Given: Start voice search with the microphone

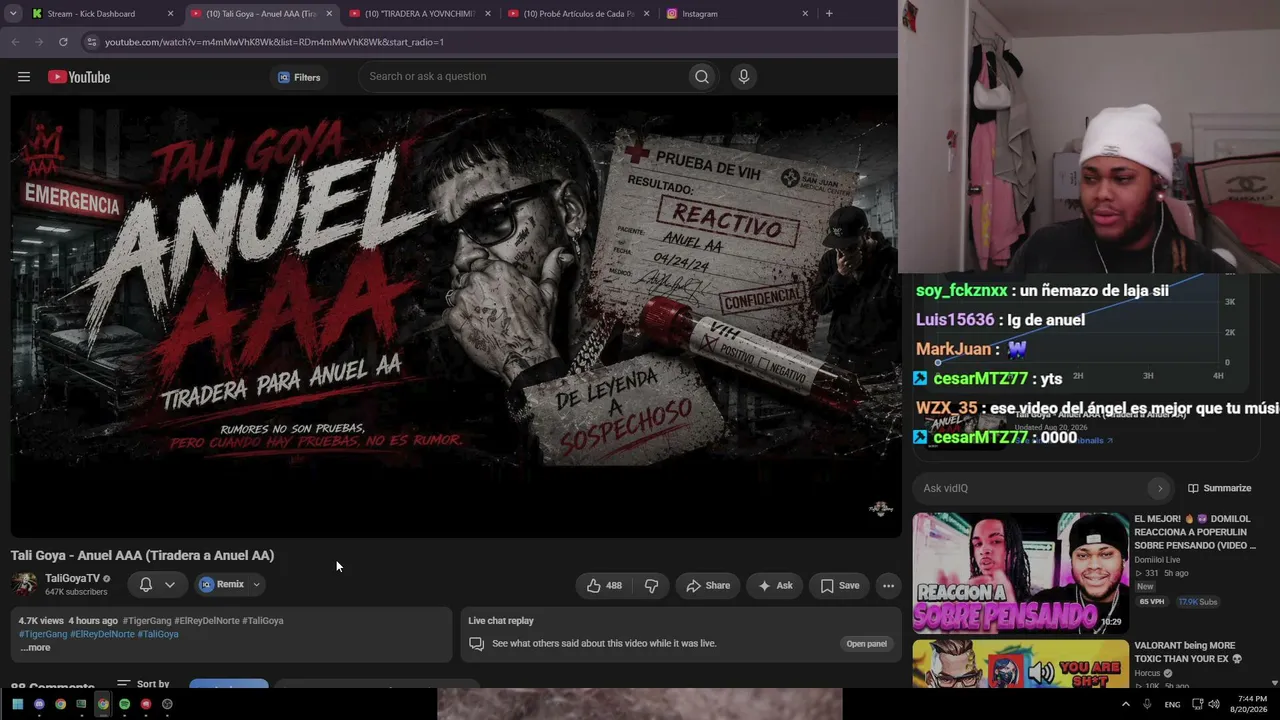Looking at the screenshot, I should pos(743,77).
